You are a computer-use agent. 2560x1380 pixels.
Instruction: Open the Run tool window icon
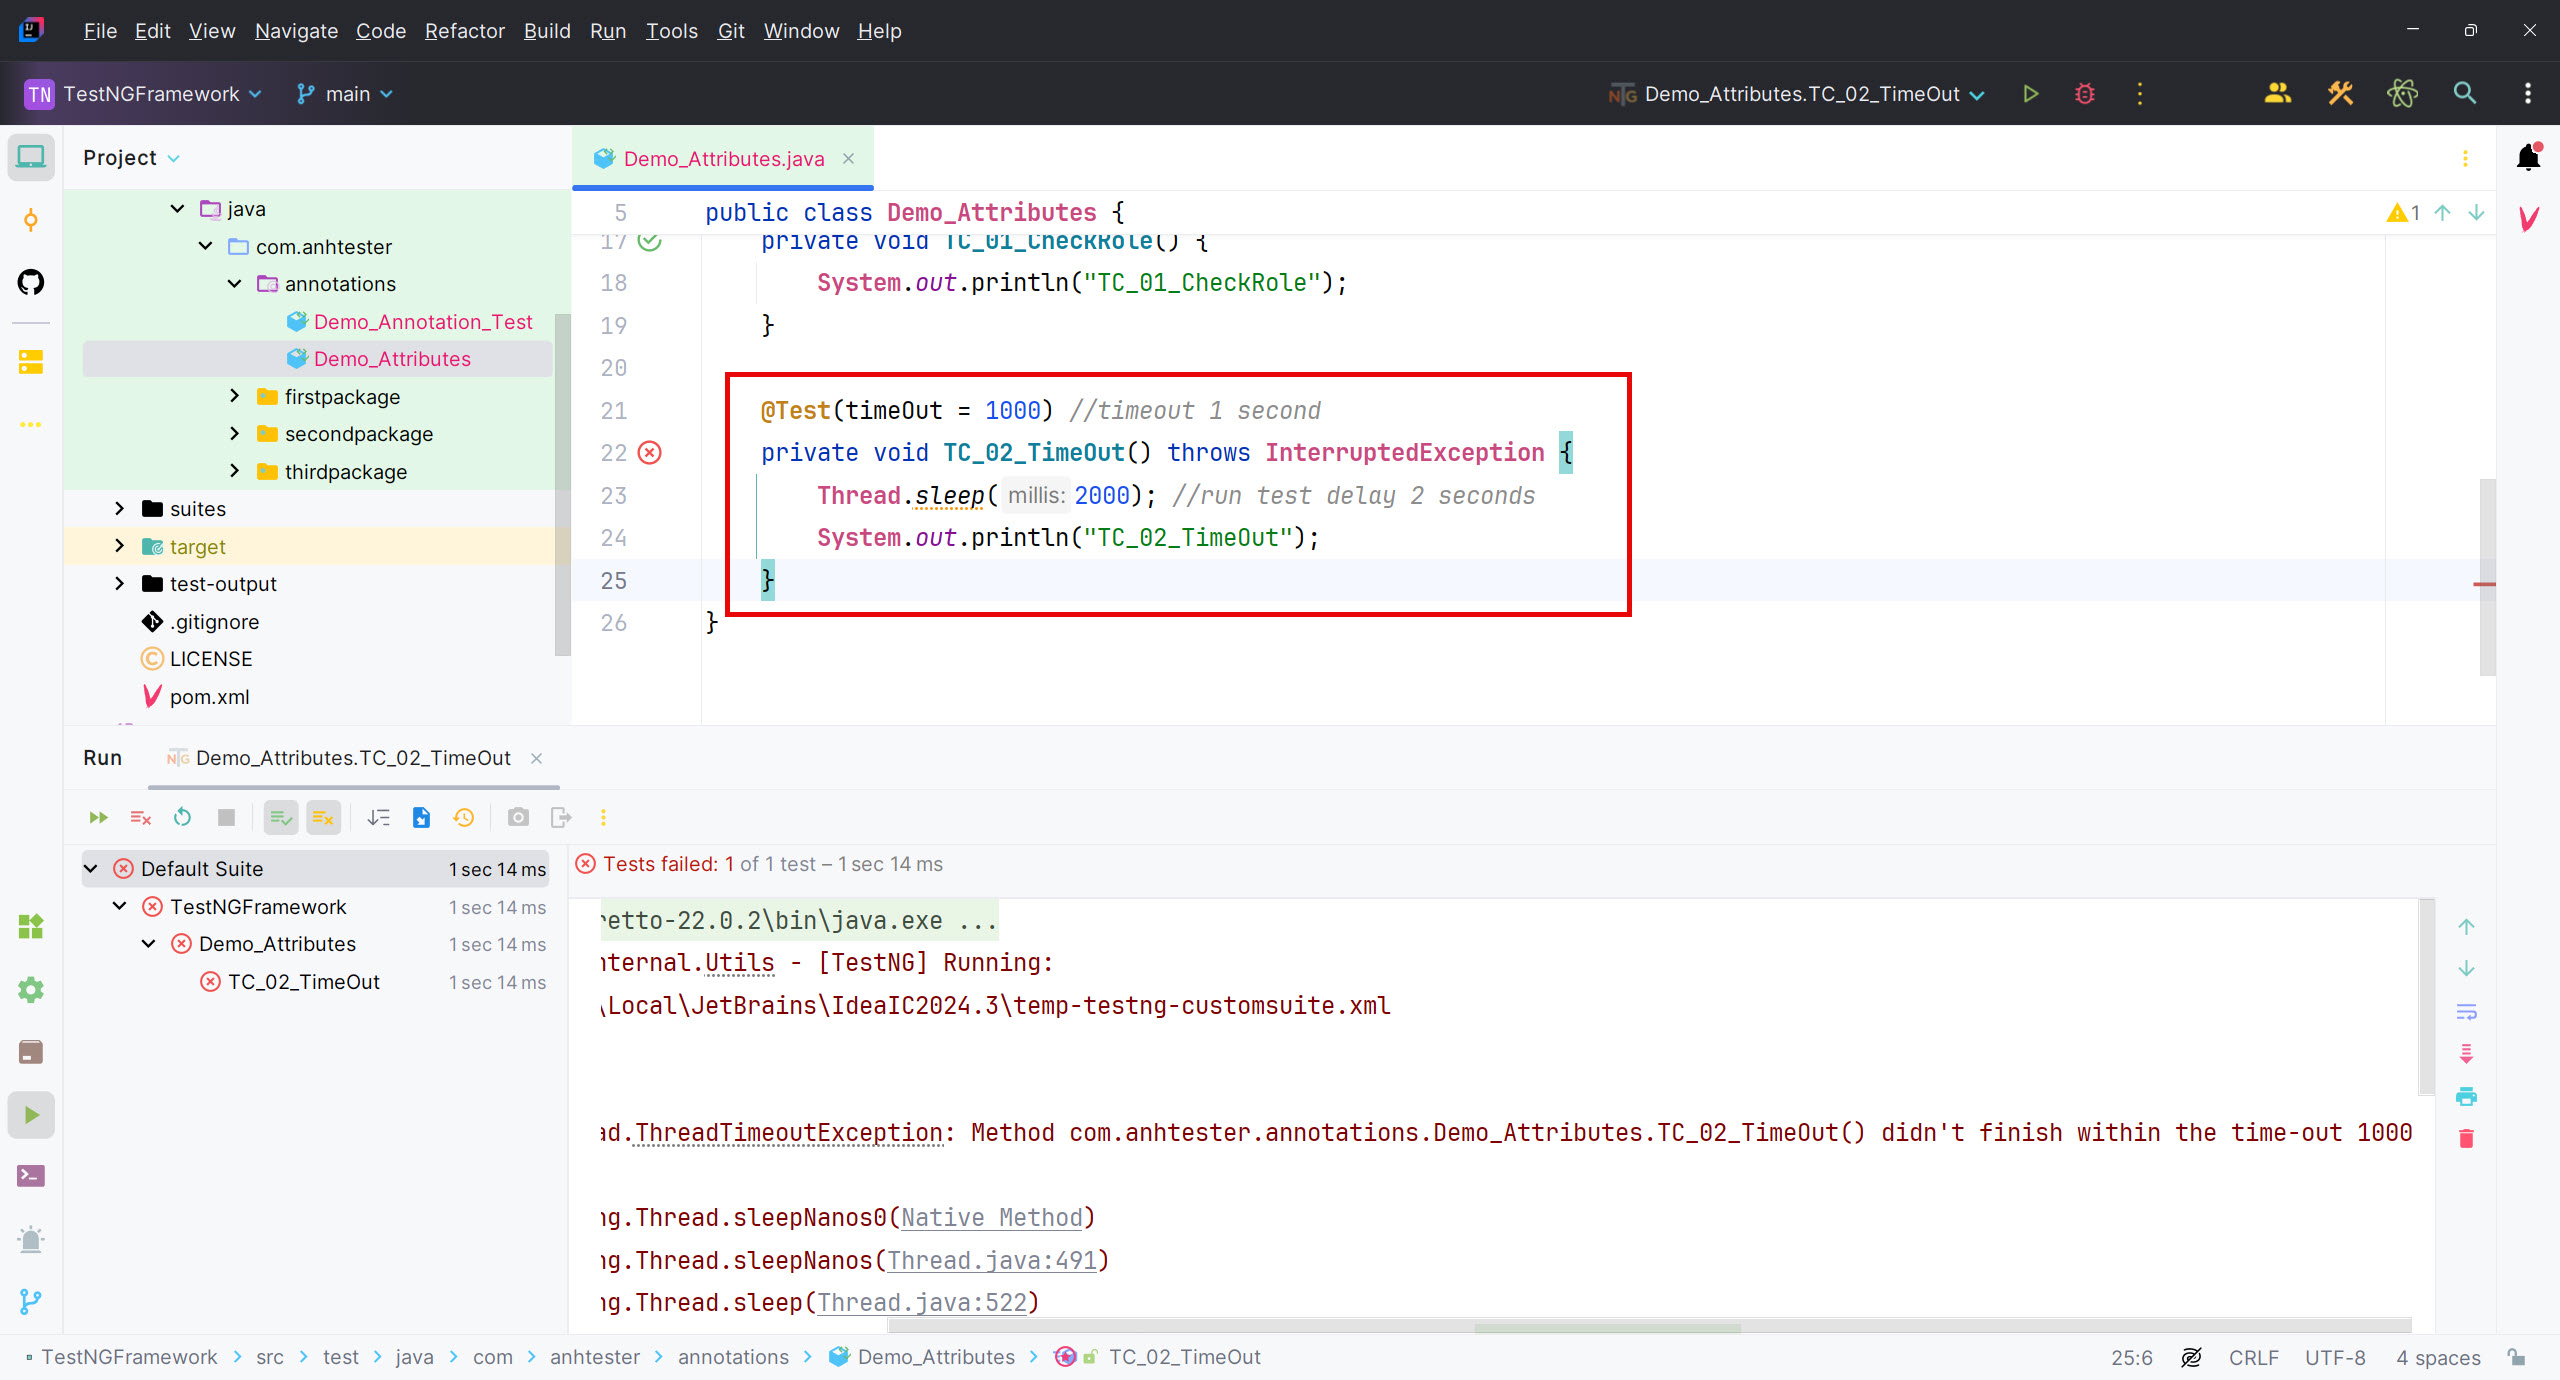(31, 1114)
